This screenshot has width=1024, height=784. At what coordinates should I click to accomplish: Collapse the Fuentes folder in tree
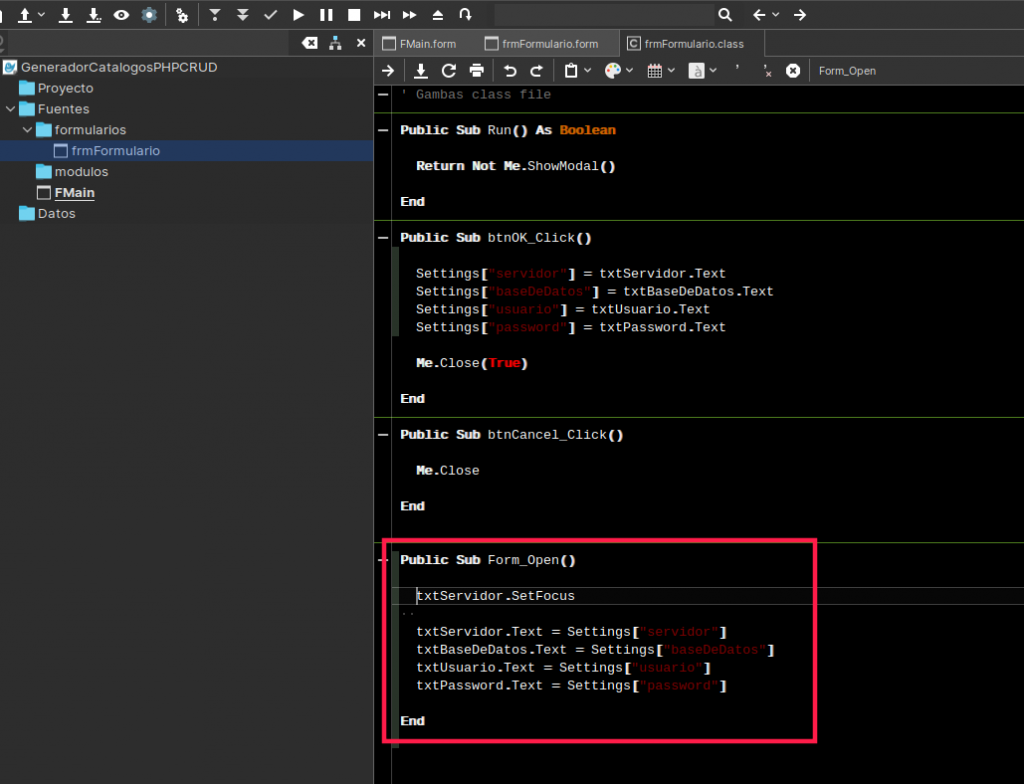[x=10, y=109]
